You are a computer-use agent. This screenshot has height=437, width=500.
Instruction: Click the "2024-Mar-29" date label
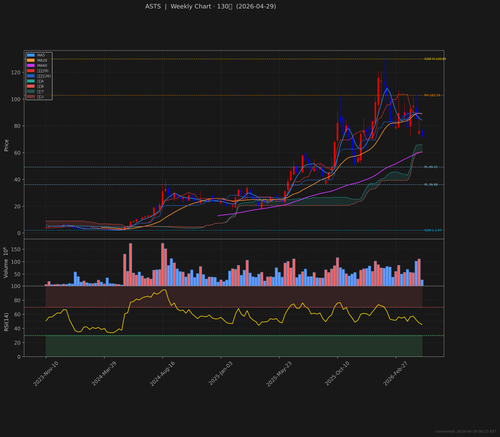click(x=104, y=374)
